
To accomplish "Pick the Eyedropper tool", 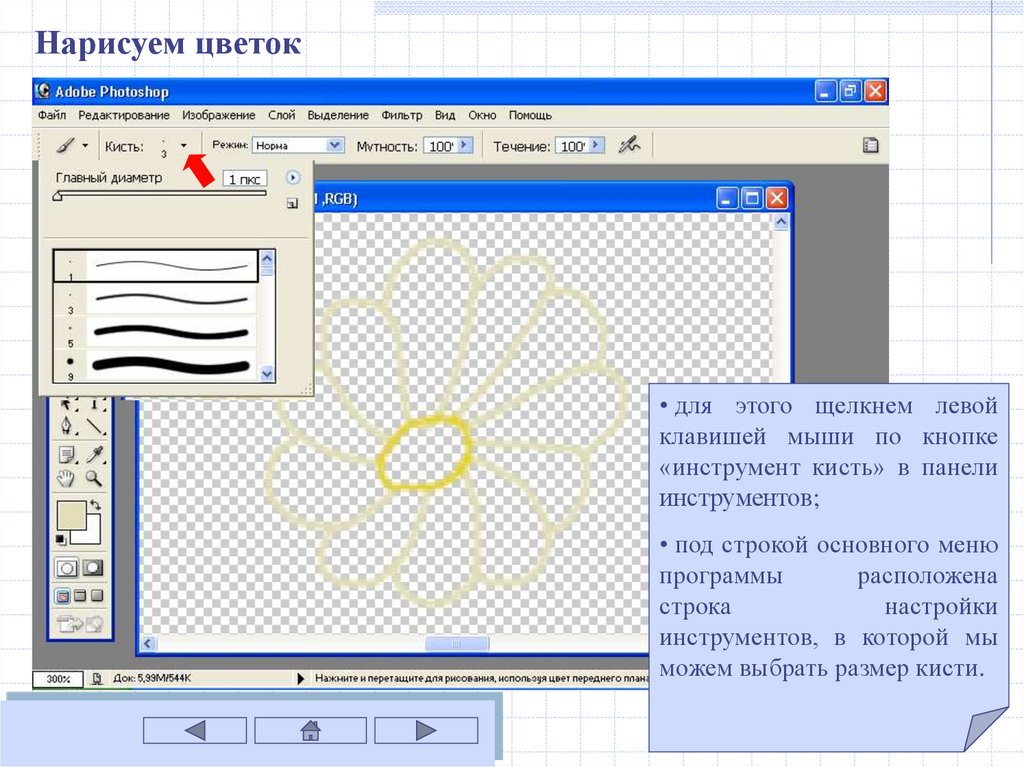I will coord(95,453).
